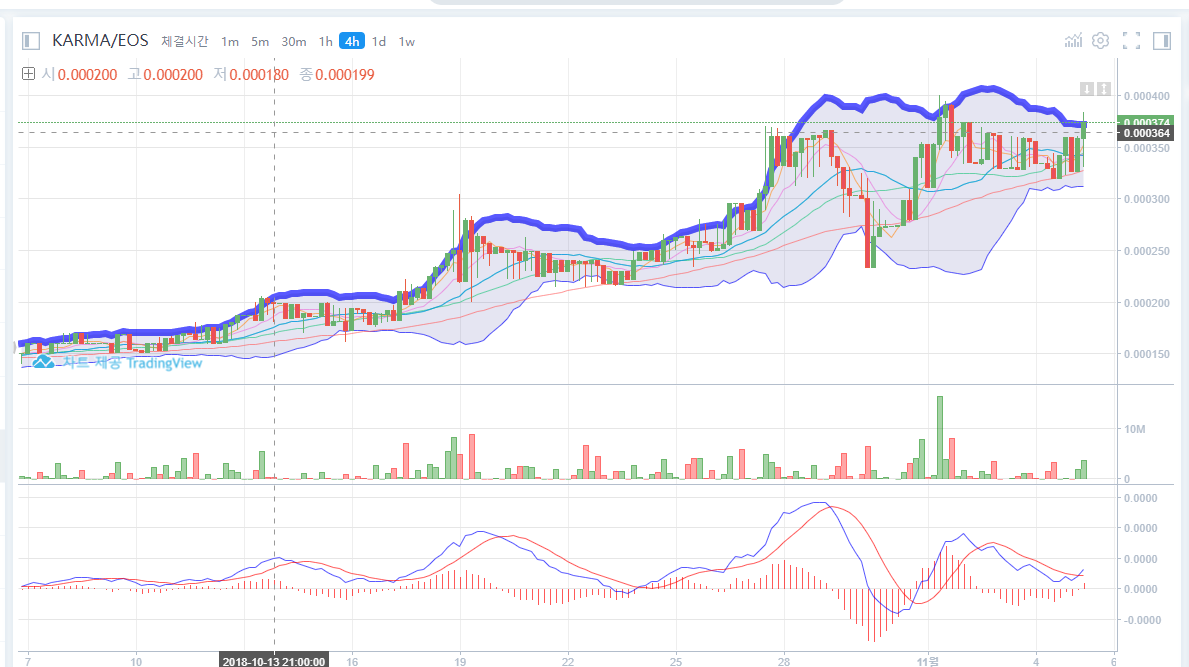Image resolution: width=1189 pixels, height=667 pixels.
Task: Click the 22 date label on time axis
Action: coord(568,661)
